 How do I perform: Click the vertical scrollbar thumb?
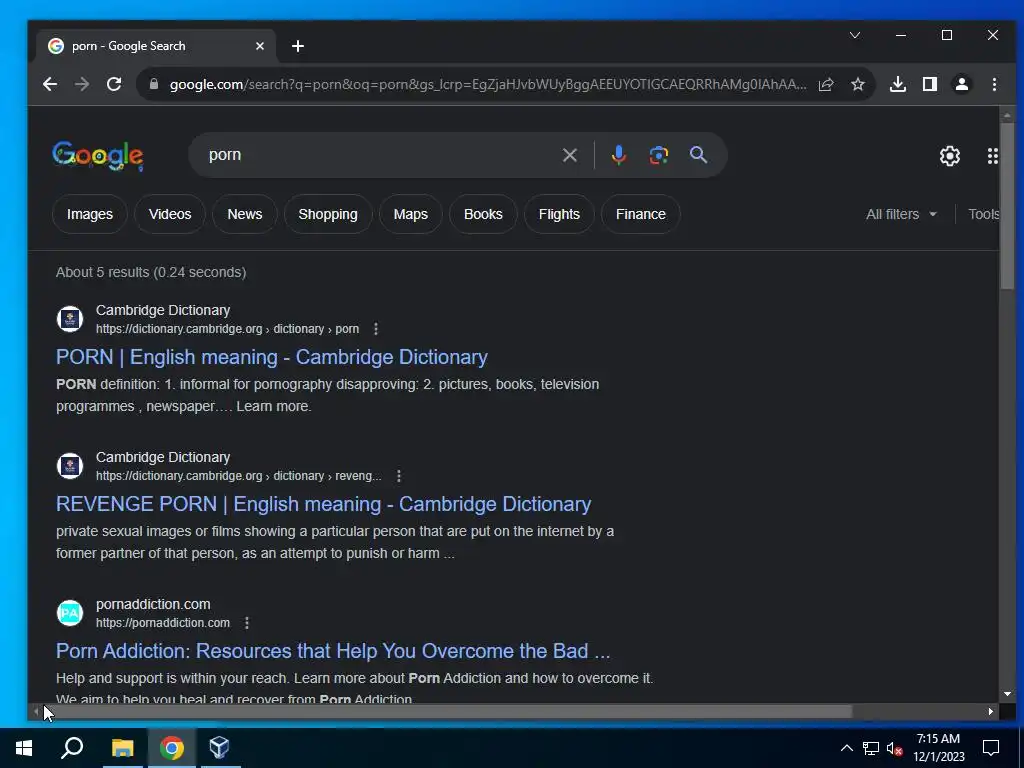[x=1007, y=206]
